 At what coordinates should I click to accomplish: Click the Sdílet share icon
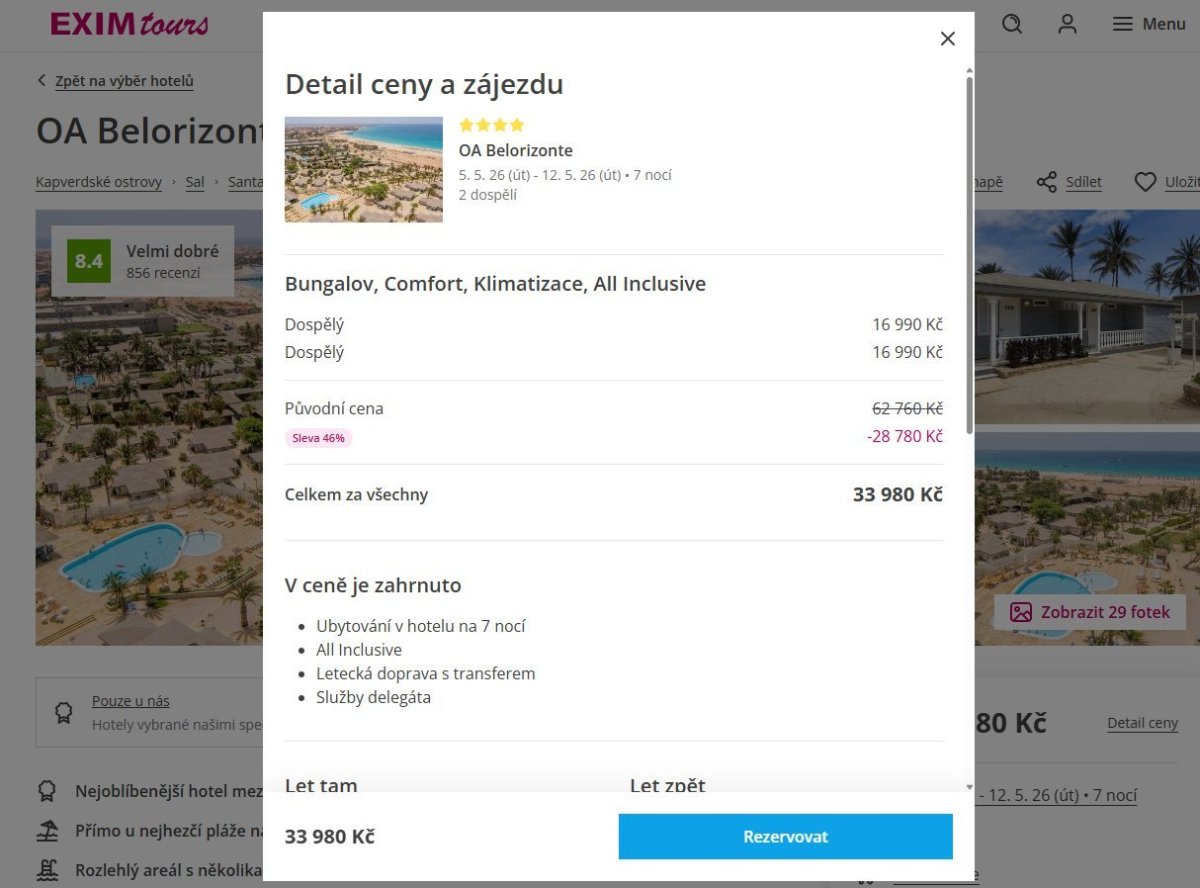1047,182
